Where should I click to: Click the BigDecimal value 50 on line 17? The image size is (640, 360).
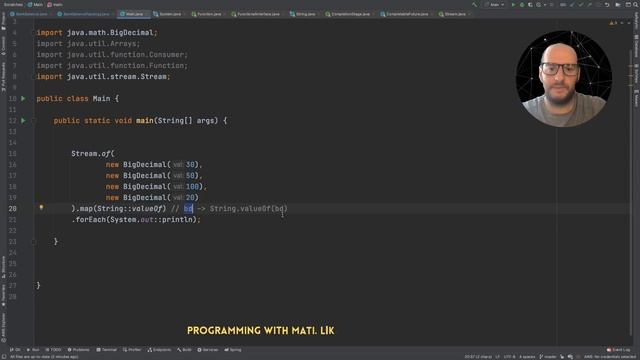[x=190, y=176]
